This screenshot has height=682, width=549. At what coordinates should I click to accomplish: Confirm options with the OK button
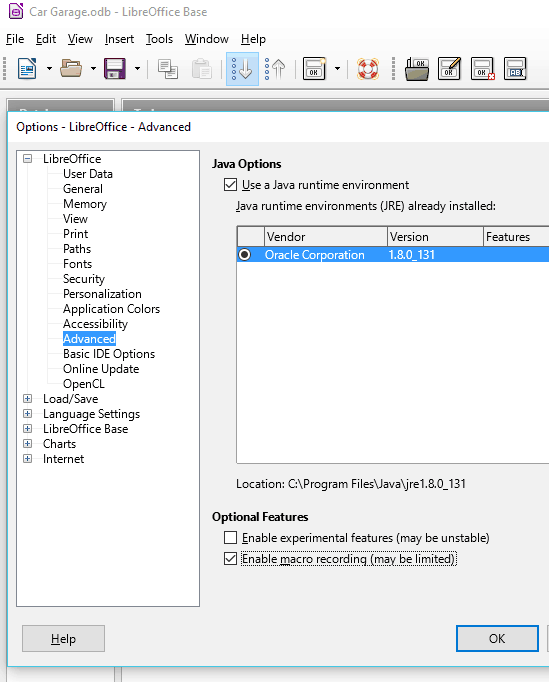pos(497,639)
